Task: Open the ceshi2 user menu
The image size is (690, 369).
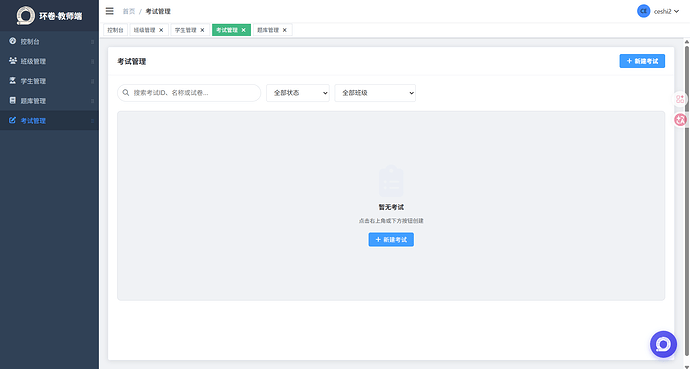Action: (x=666, y=11)
